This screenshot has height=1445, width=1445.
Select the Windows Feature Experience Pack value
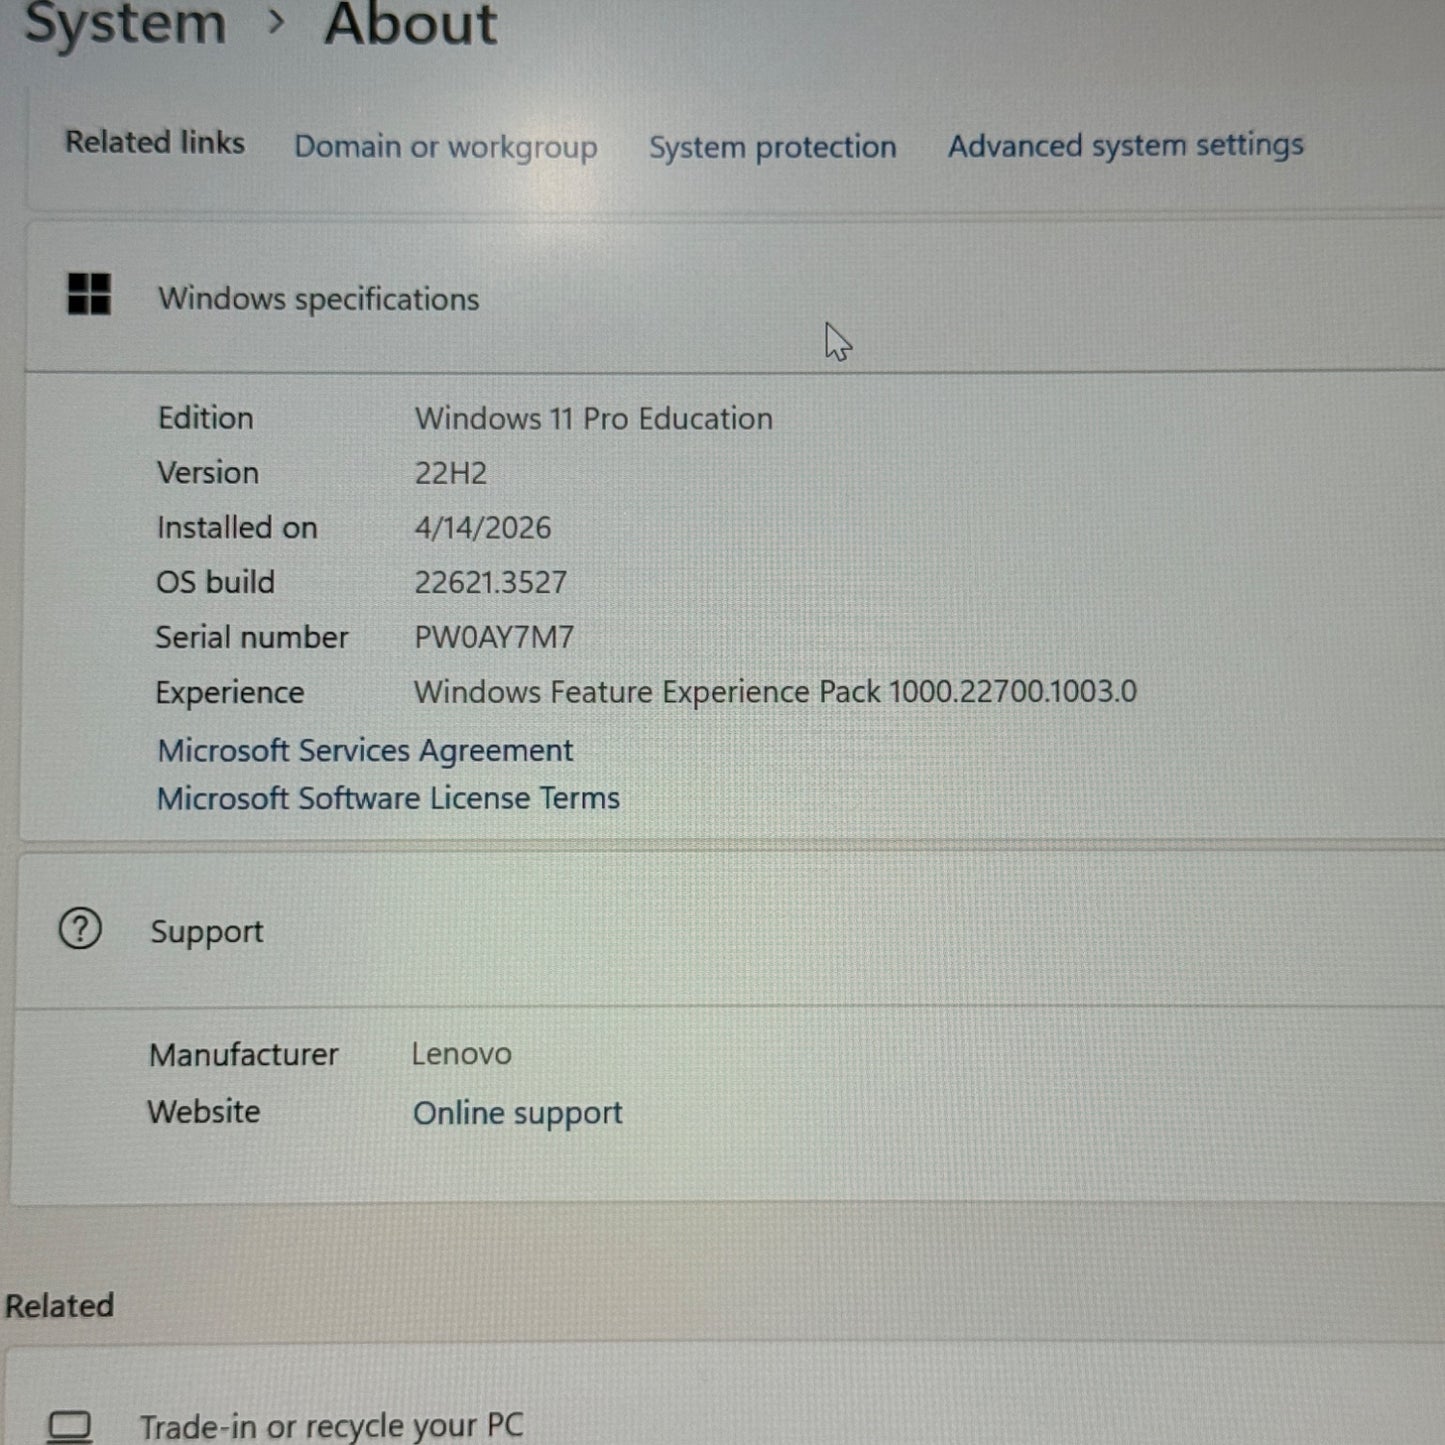[775, 692]
